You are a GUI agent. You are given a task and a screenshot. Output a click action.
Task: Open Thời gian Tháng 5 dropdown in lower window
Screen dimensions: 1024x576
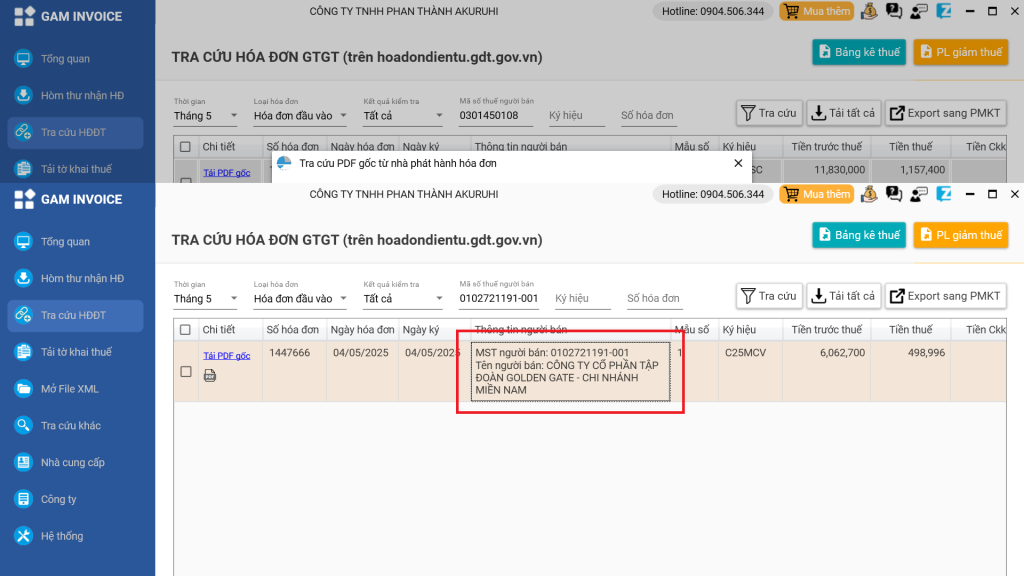(206, 298)
